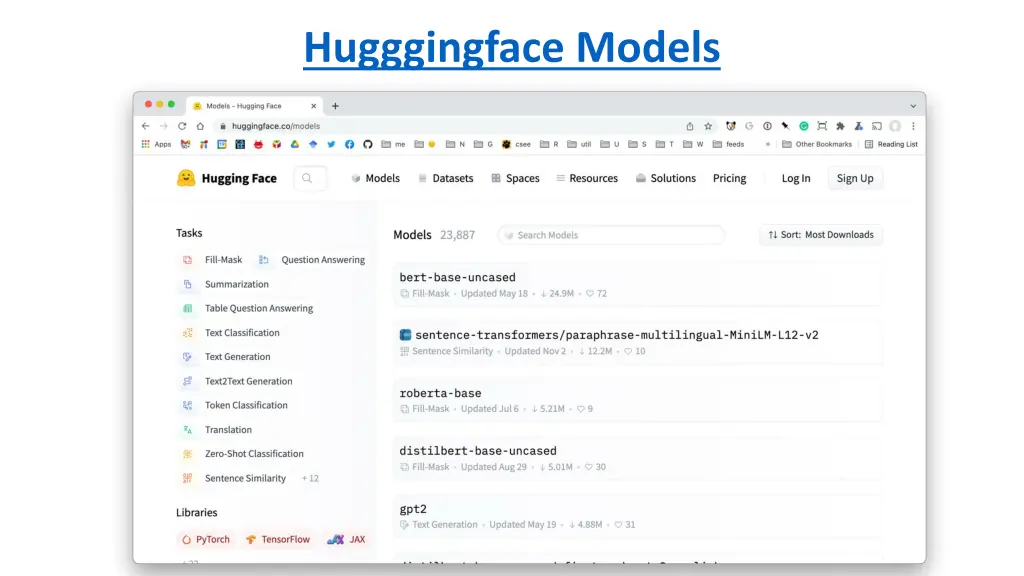
Task: Filter by Summarization task
Action: 225,284
